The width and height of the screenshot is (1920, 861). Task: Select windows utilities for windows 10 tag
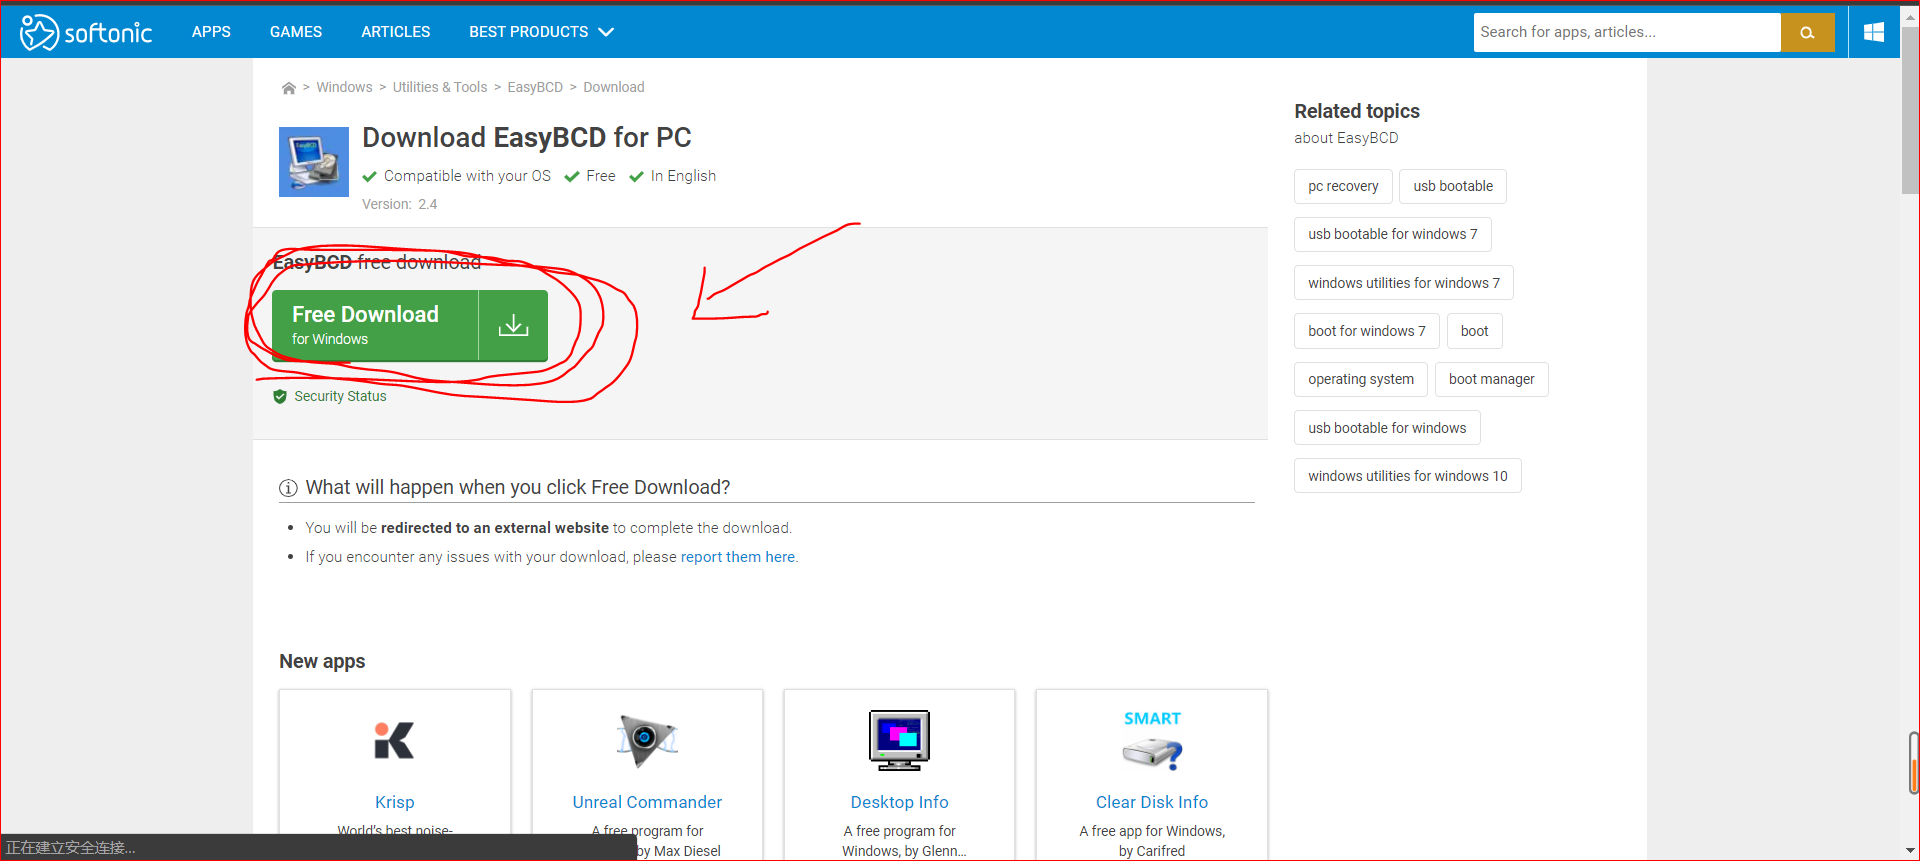coord(1408,476)
